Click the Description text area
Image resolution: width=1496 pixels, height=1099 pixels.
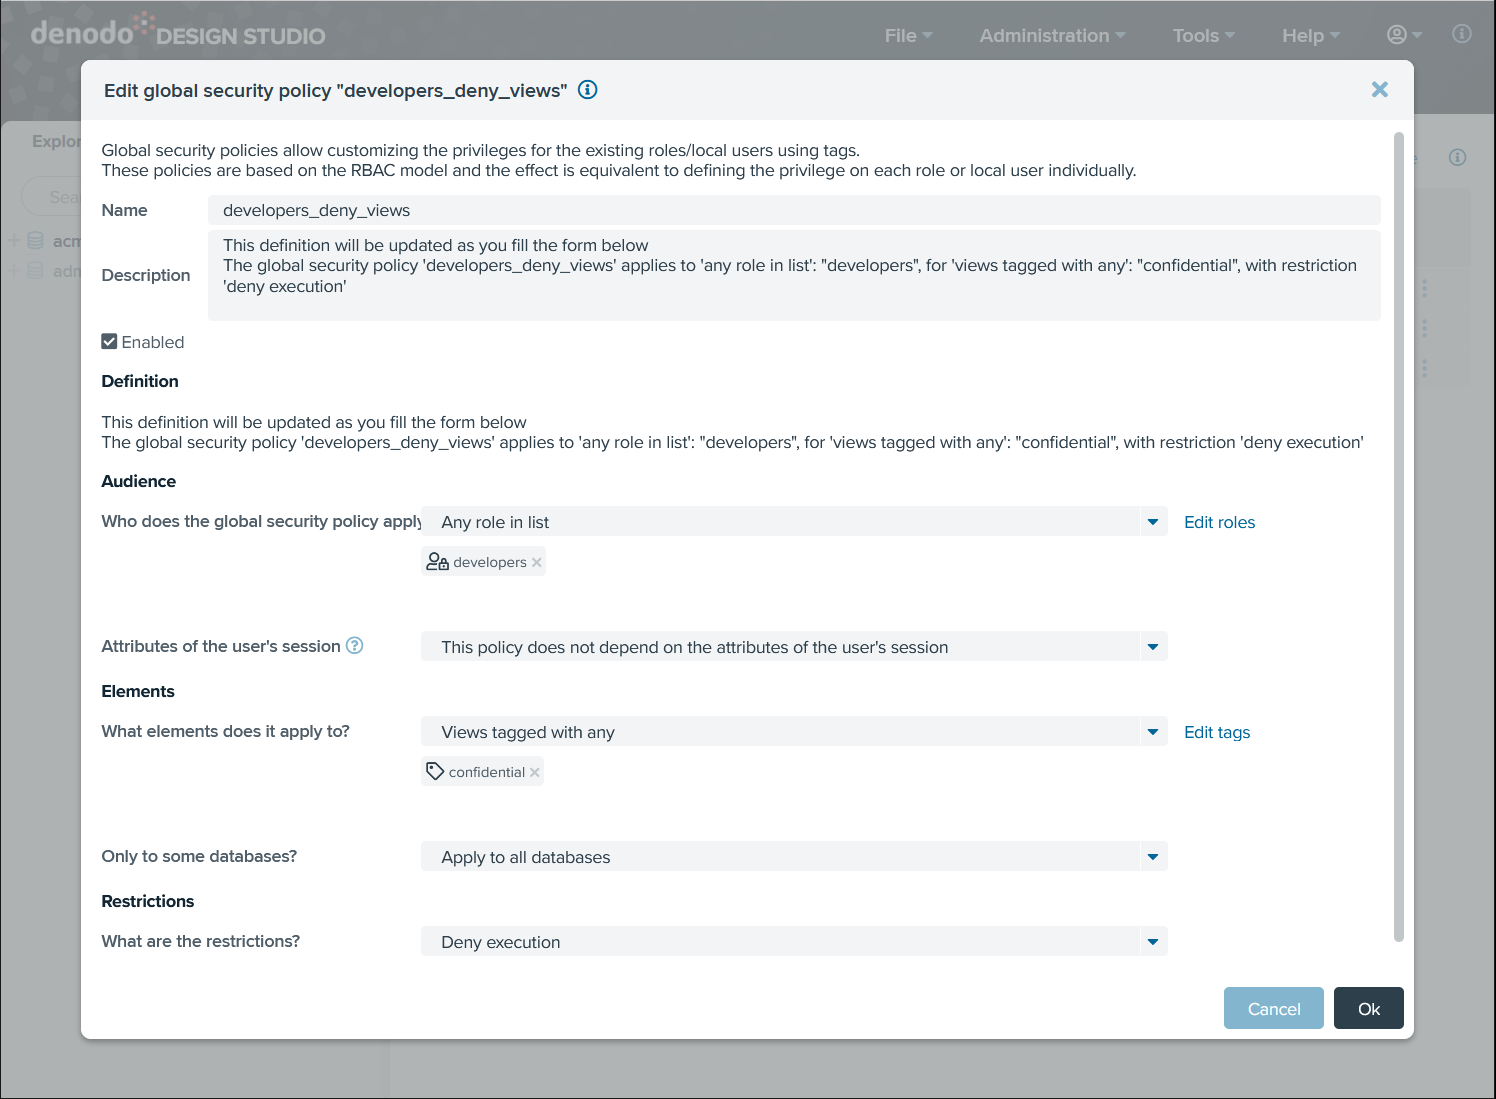click(794, 276)
